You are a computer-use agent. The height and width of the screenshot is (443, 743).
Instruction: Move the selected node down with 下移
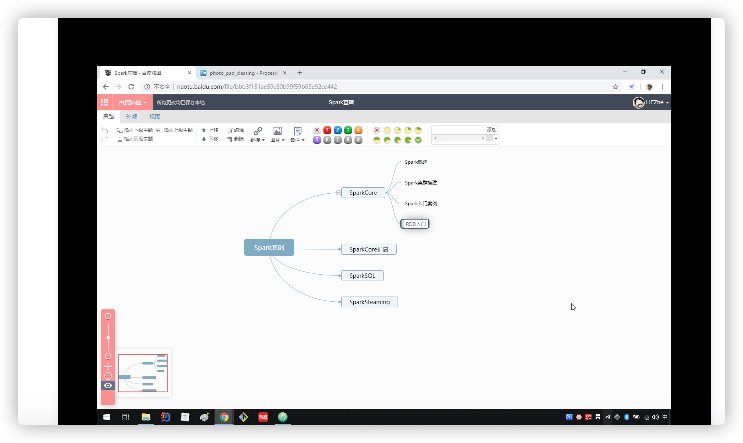click(210, 139)
